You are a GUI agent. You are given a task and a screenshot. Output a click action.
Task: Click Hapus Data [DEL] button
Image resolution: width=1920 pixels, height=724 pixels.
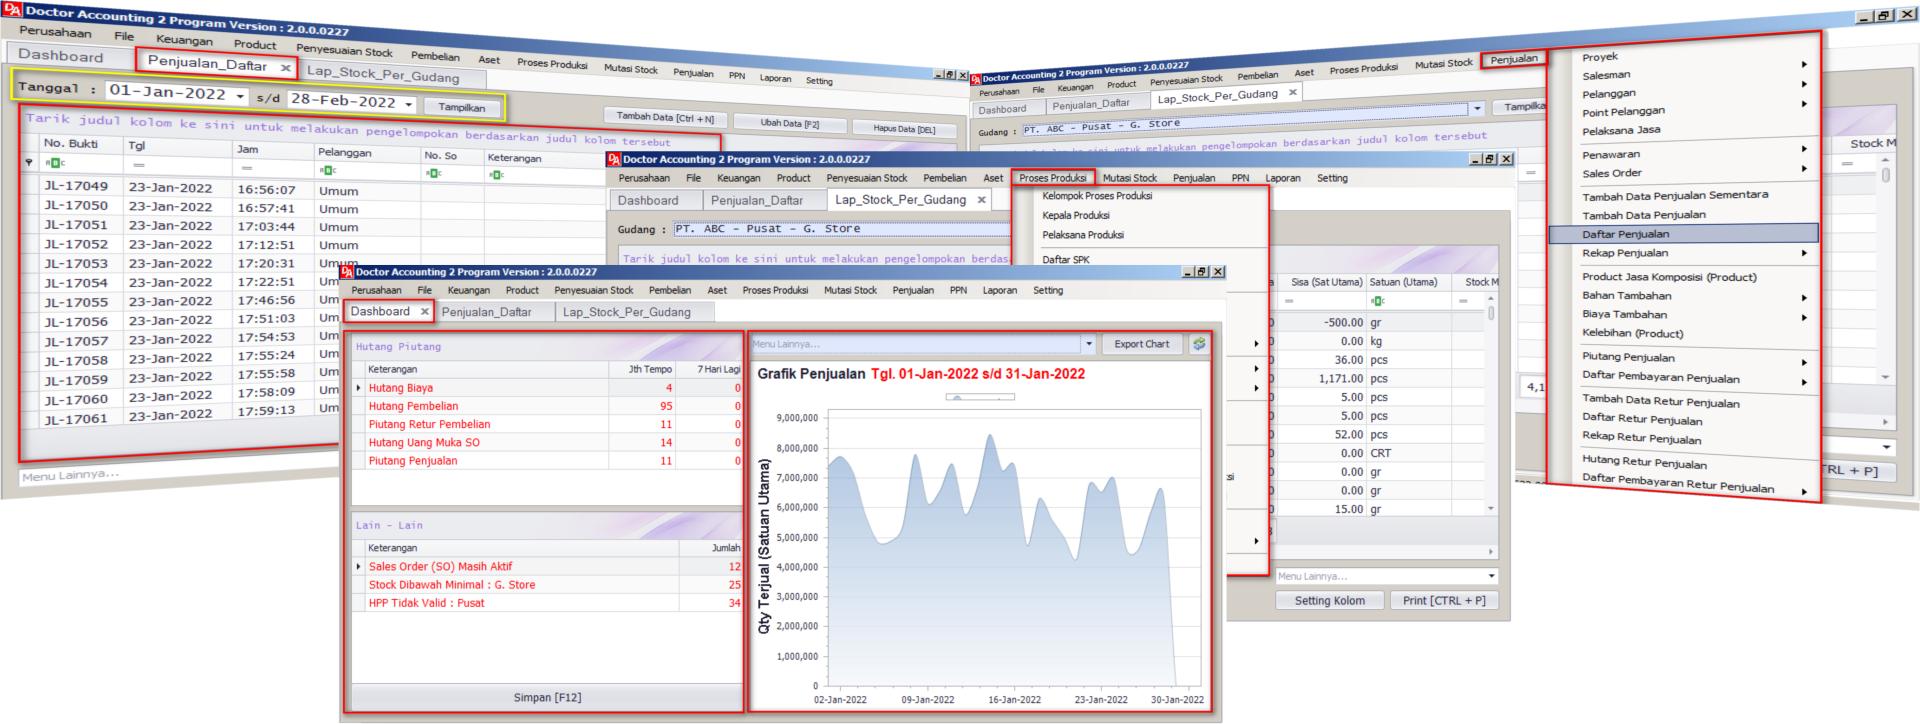click(904, 129)
